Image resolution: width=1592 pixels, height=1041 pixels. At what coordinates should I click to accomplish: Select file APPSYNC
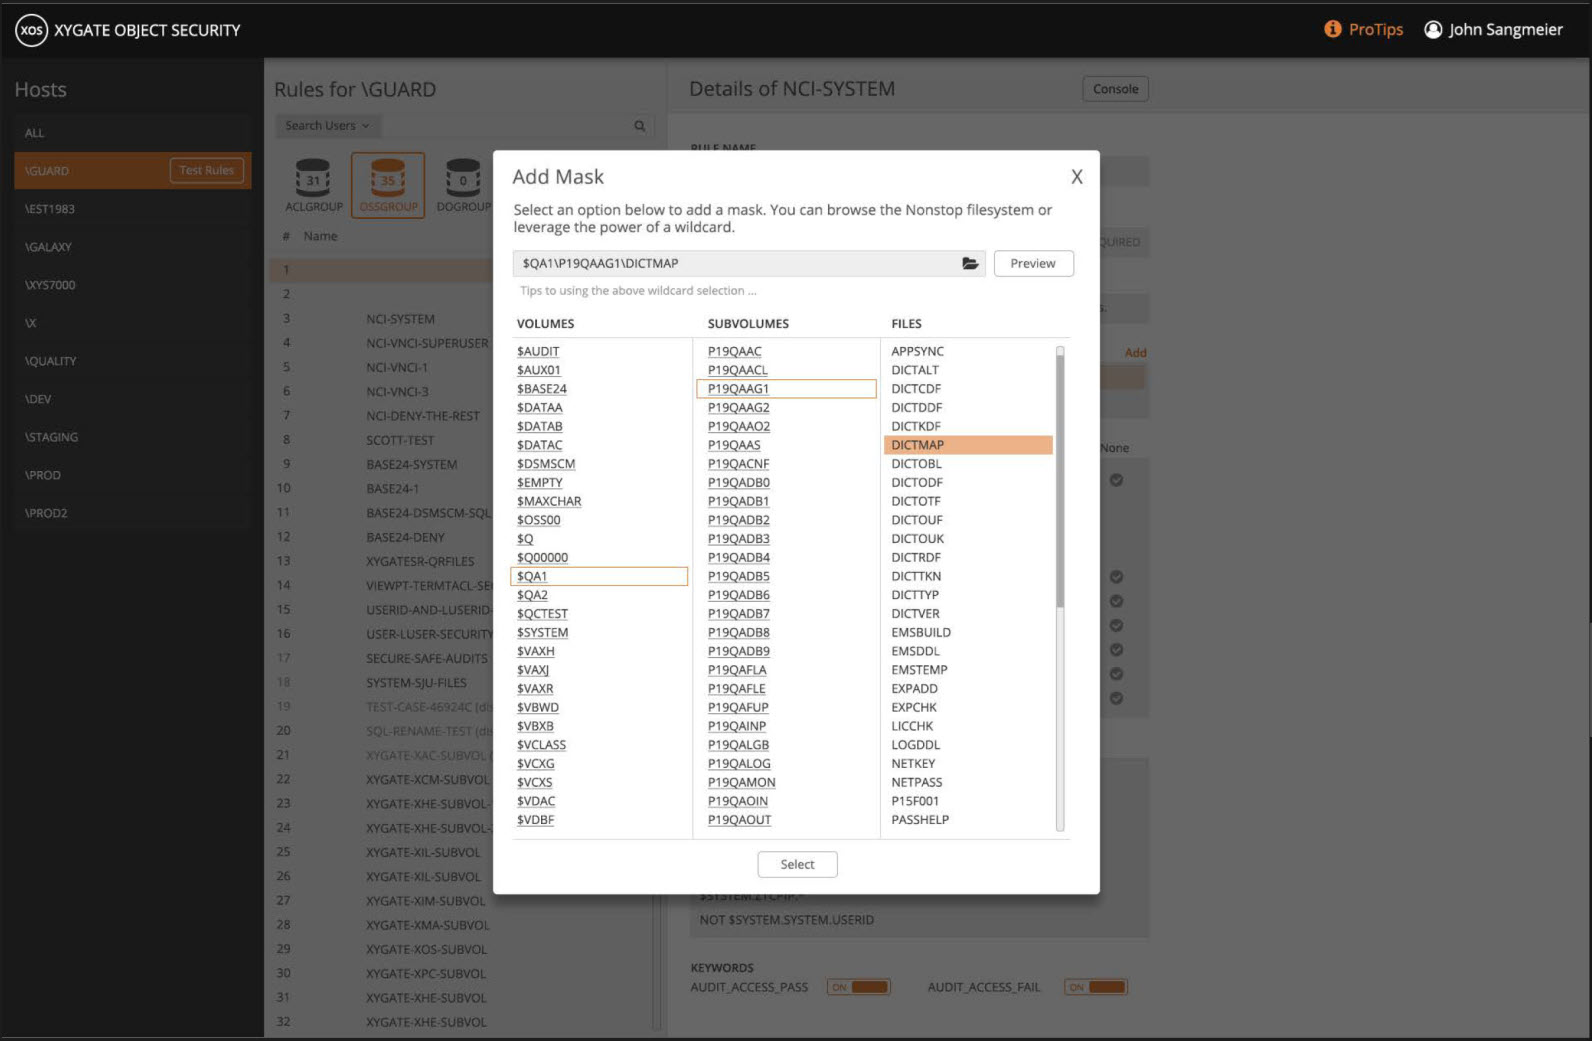(917, 351)
